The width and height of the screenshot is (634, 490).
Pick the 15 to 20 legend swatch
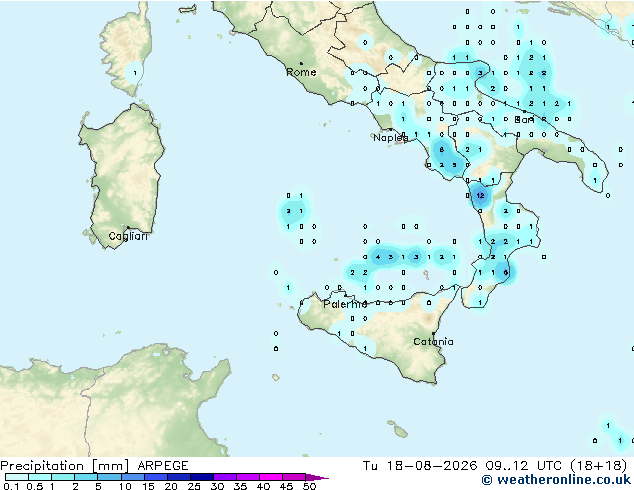point(155,477)
